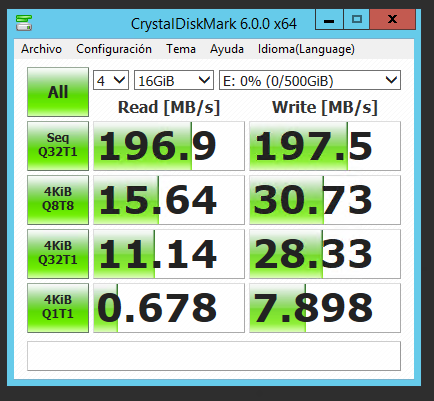Screen dimensions: 434x401
Task: Open the Archivo menu
Action: click(41, 49)
